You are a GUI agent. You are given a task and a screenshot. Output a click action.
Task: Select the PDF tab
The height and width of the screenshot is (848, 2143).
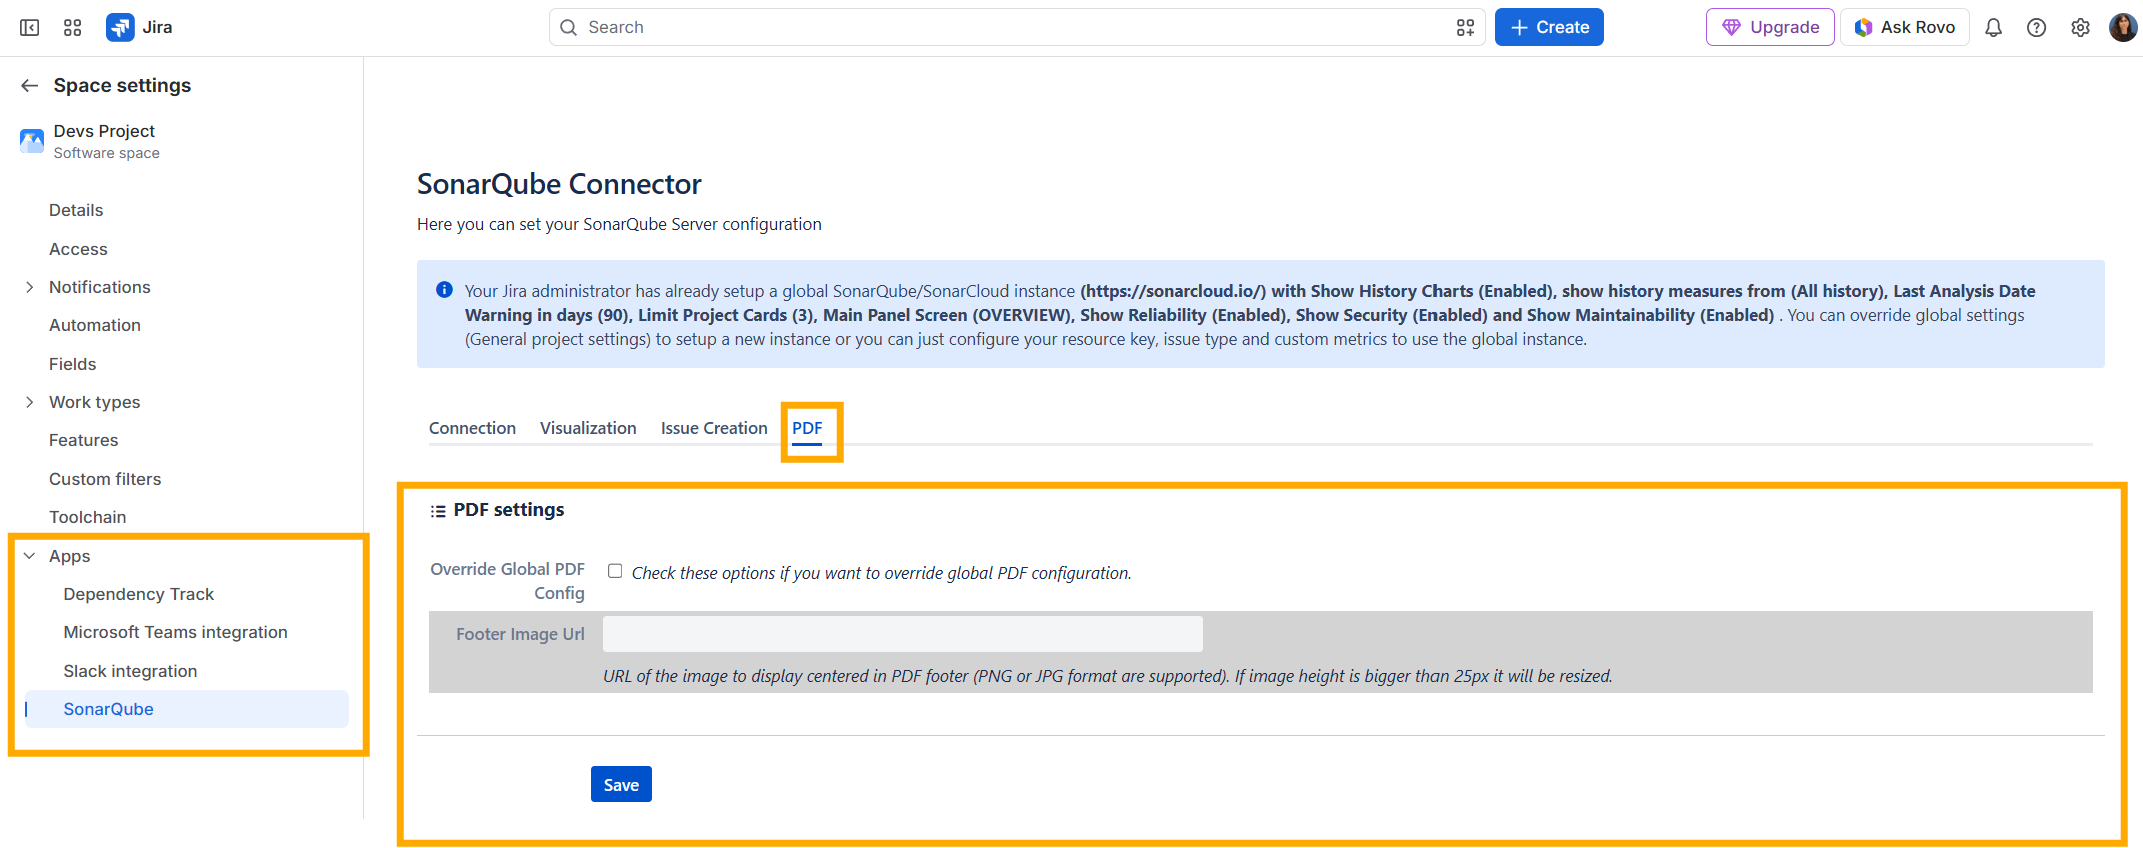coord(807,428)
